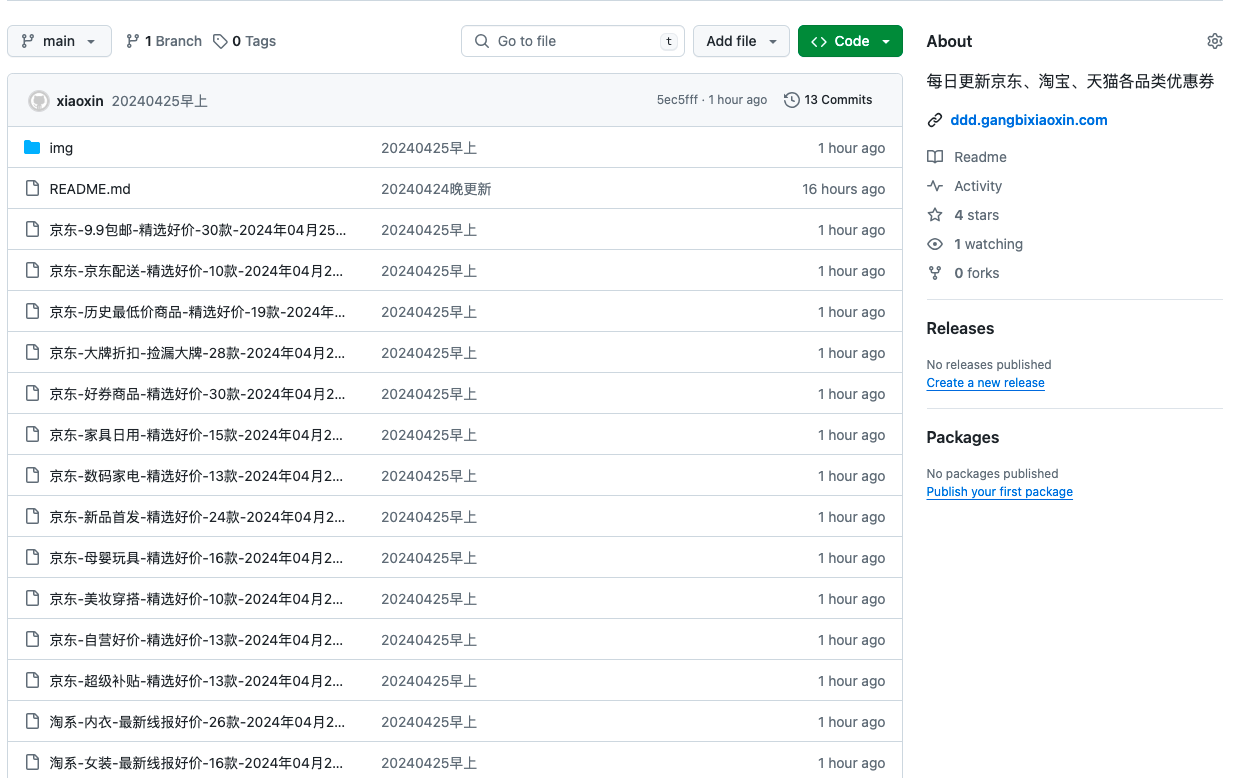Open file 京东-自营好价-精选好价-13款

[197, 640]
